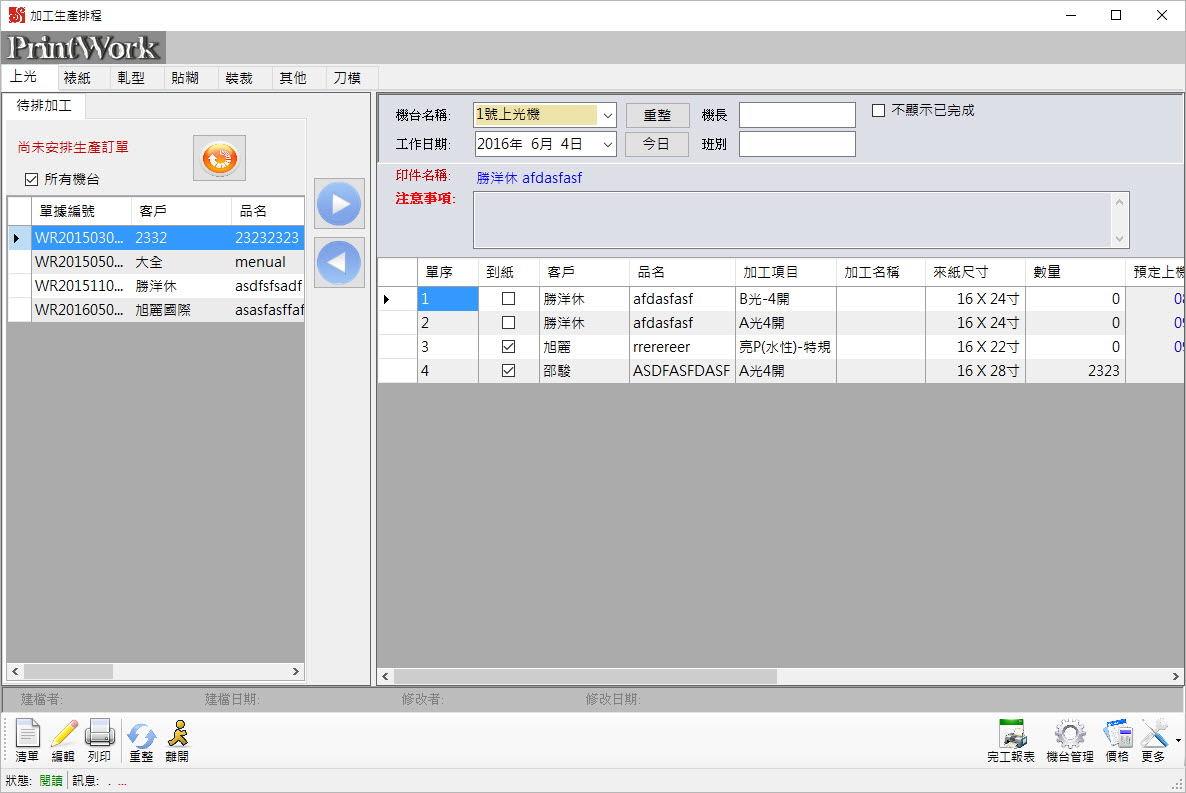This screenshot has width=1186, height=793.
Task: Click the 編輯 pencil icon
Action: point(63,740)
